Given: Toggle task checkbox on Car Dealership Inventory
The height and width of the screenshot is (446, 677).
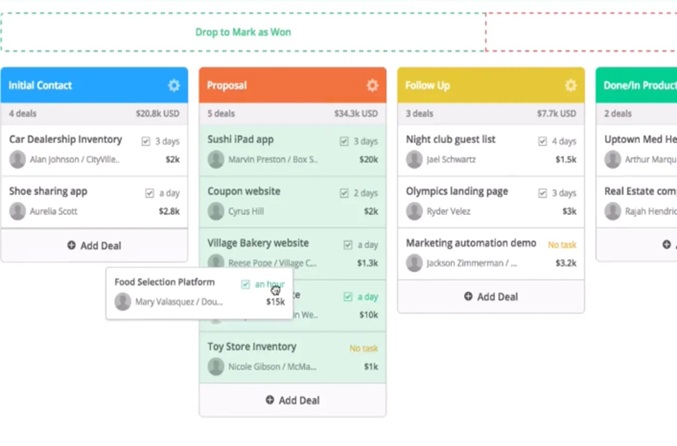Looking at the screenshot, I should click(146, 141).
